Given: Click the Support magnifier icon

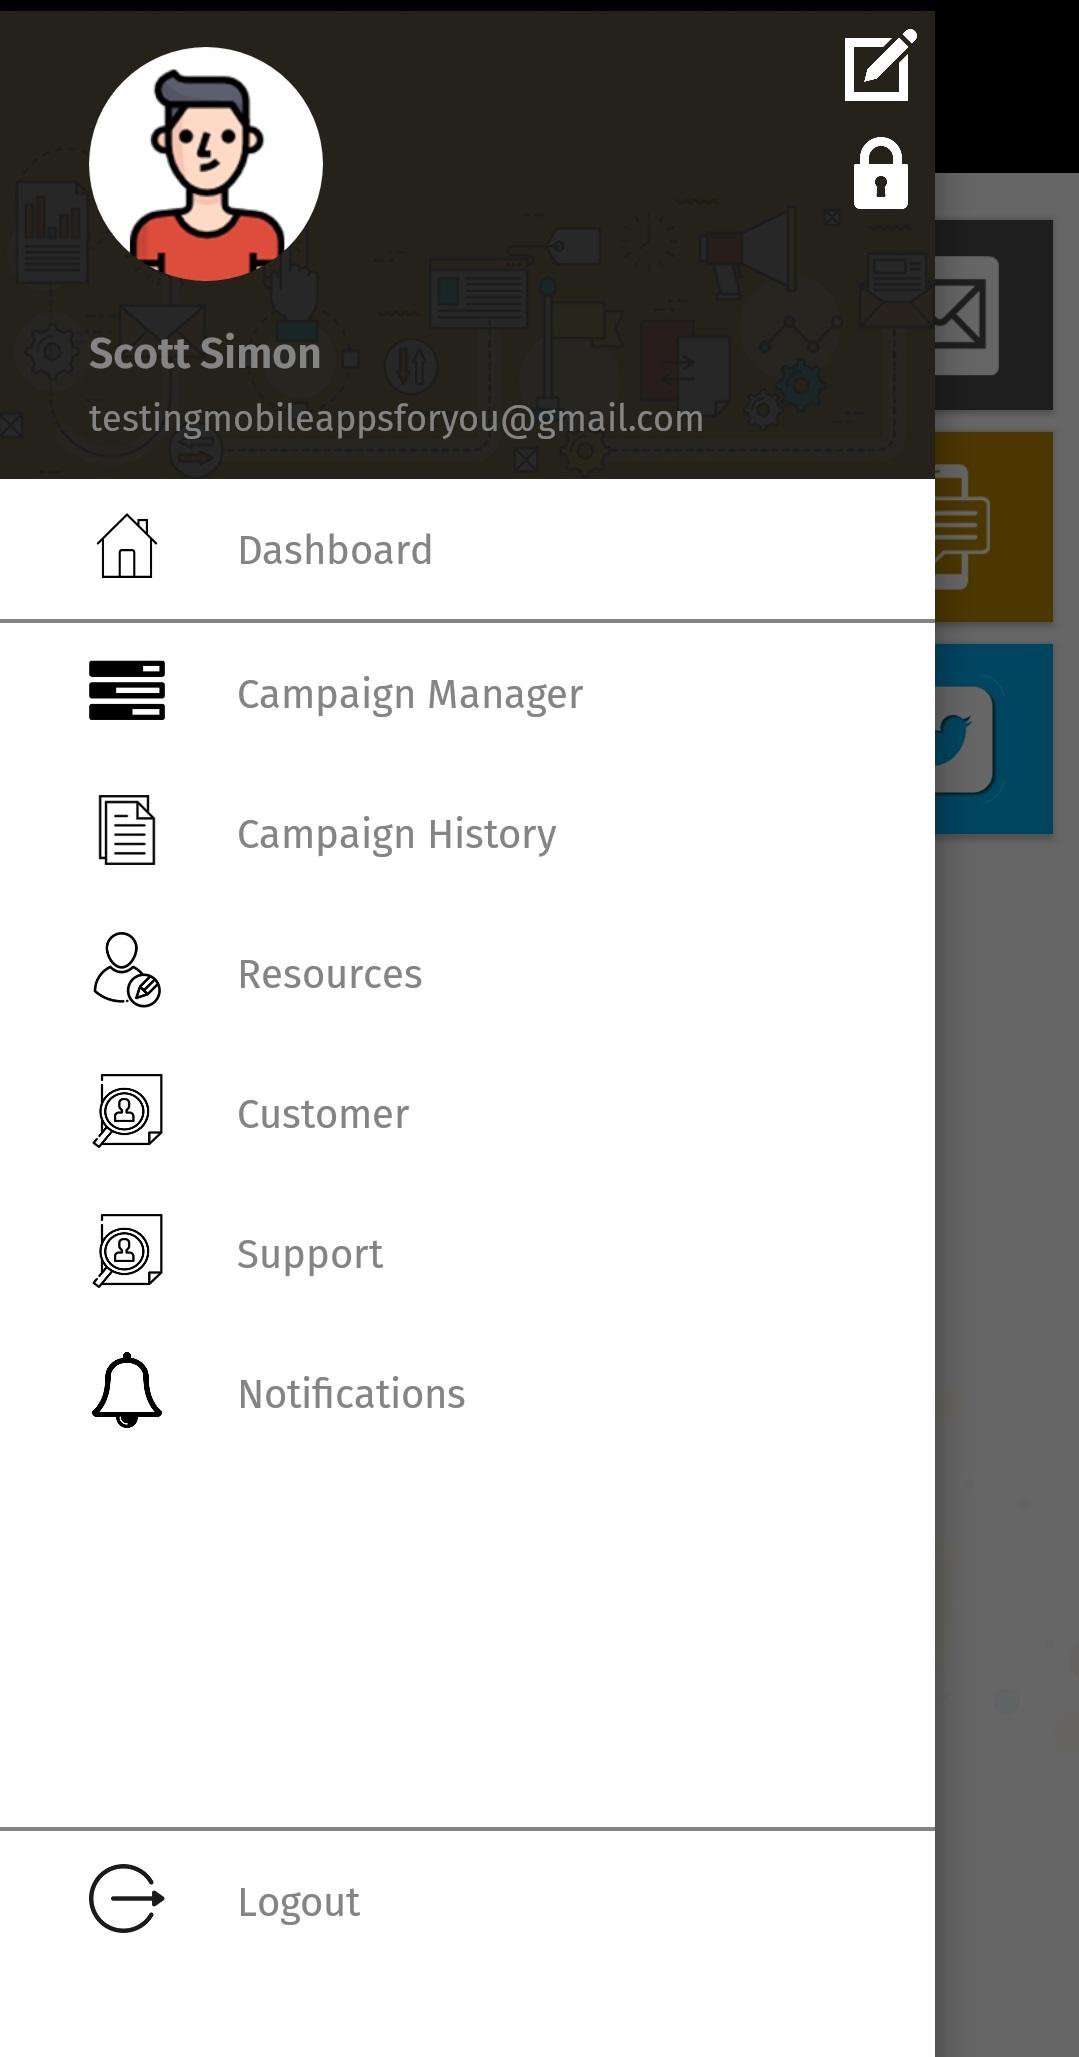Looking at the screenshot, I should pos(127,1251).
